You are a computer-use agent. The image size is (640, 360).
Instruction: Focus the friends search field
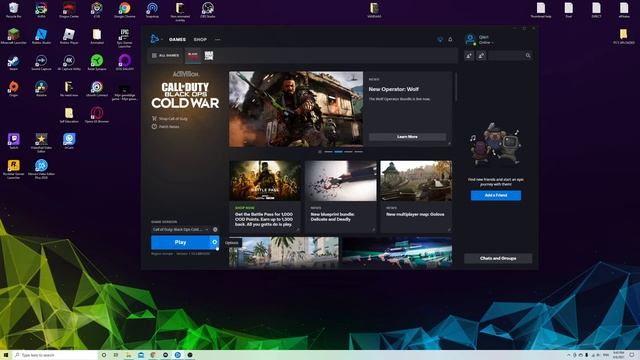510,56
